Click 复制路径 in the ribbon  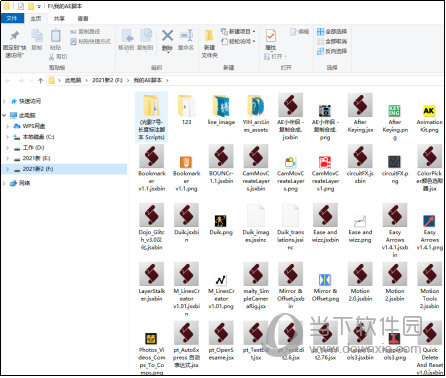pyautogui.click(x=85, y=32)
